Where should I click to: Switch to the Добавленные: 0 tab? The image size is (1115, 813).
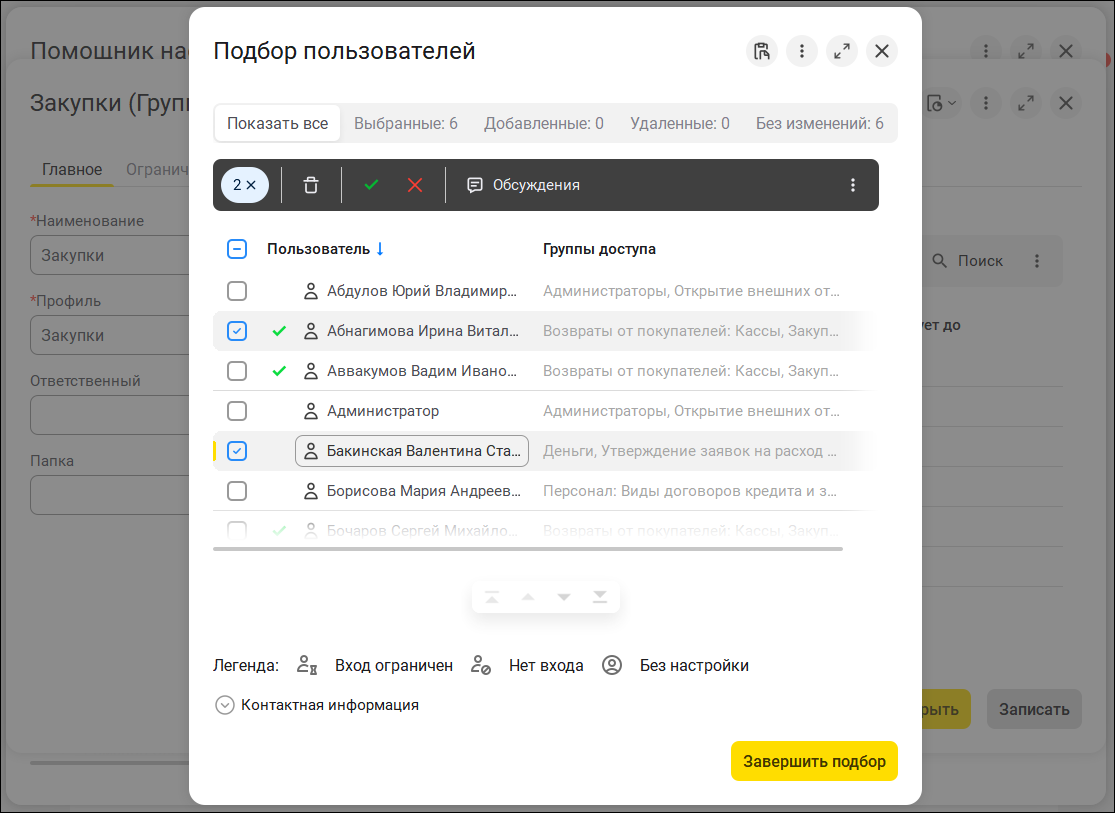544,123
